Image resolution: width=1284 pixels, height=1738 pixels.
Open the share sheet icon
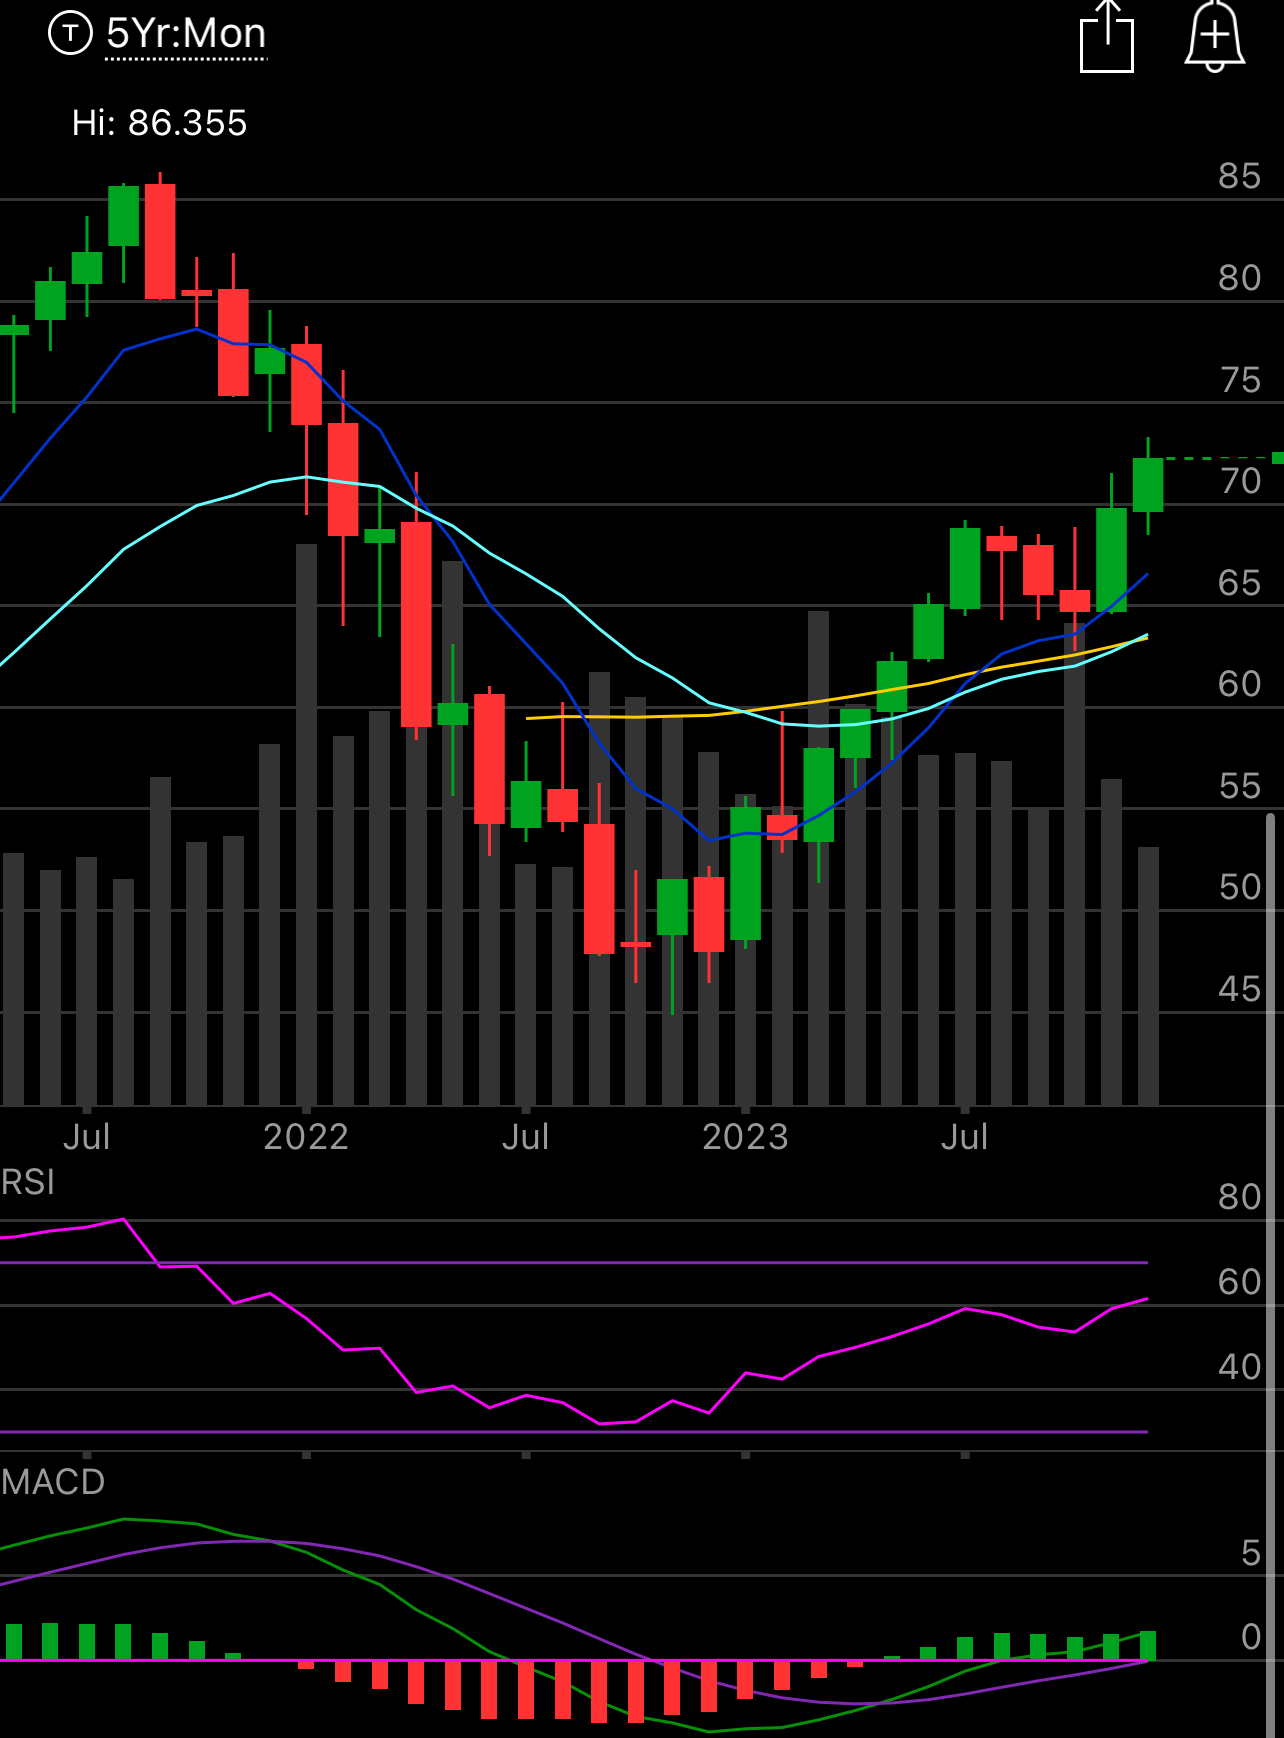point(1107,37)
